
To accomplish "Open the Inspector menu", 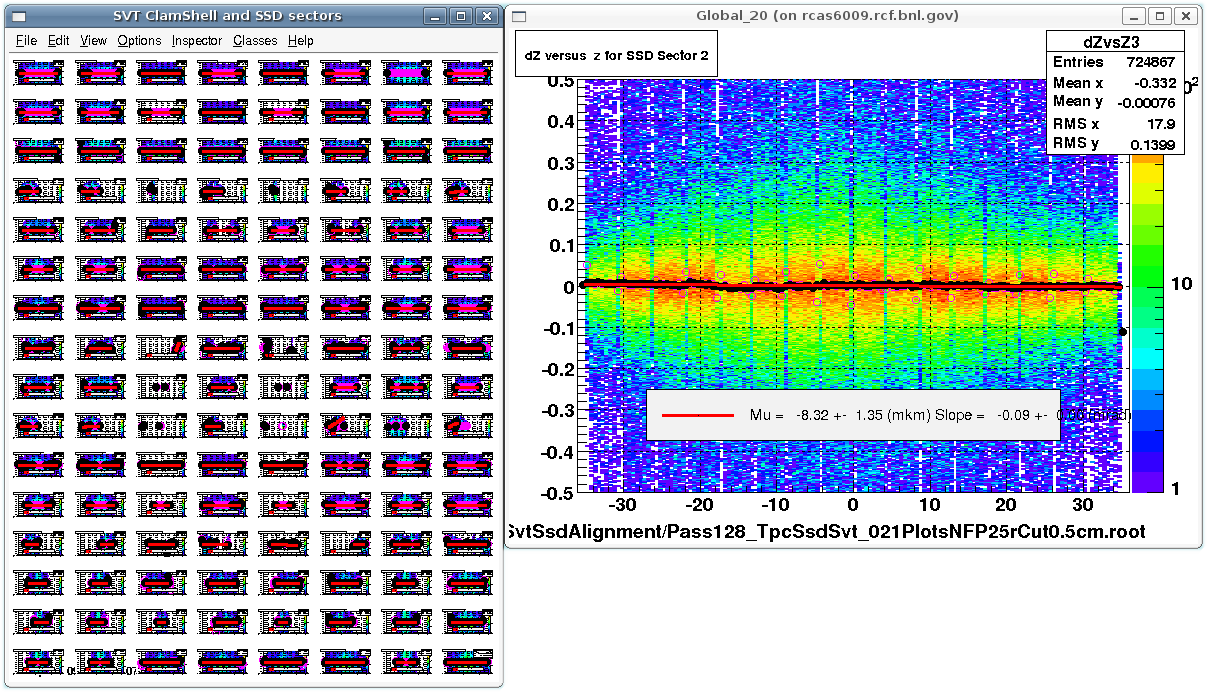I will tap(197, 41).
